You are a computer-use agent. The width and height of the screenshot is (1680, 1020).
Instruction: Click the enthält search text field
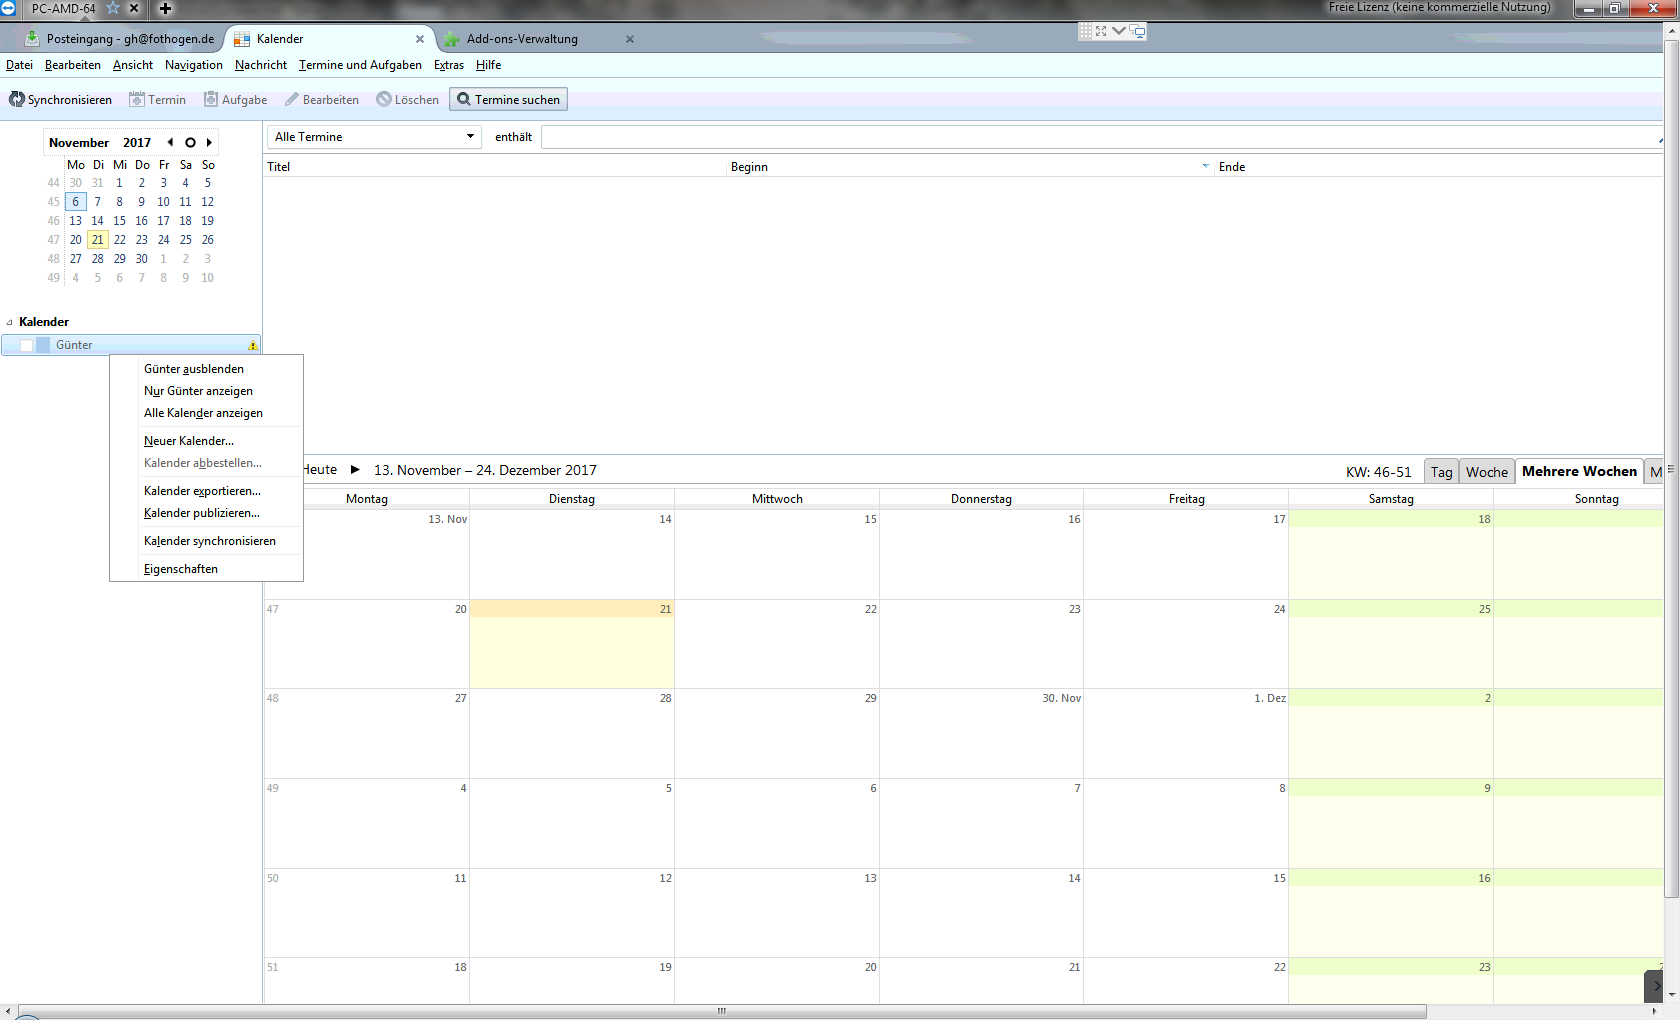point(1100,137)
